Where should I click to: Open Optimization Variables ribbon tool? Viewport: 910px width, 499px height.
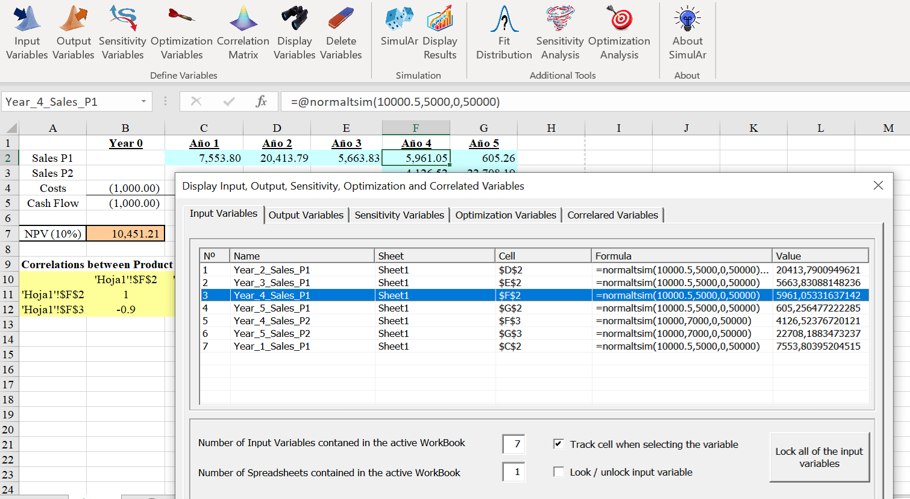[x=182, y=33]
